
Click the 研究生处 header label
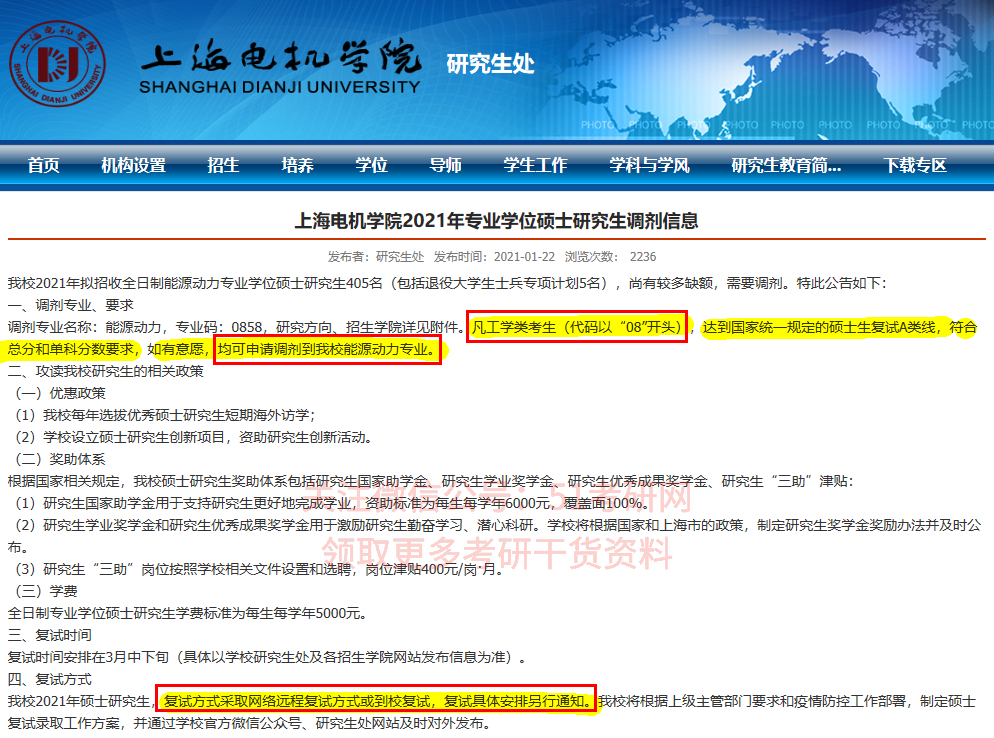(x=492, y=63)
